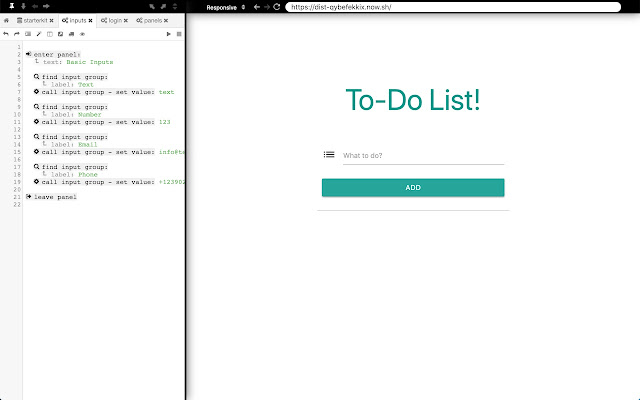640x400 pixels.
Task: Select the inputs tab
Action: coord(74,20)
